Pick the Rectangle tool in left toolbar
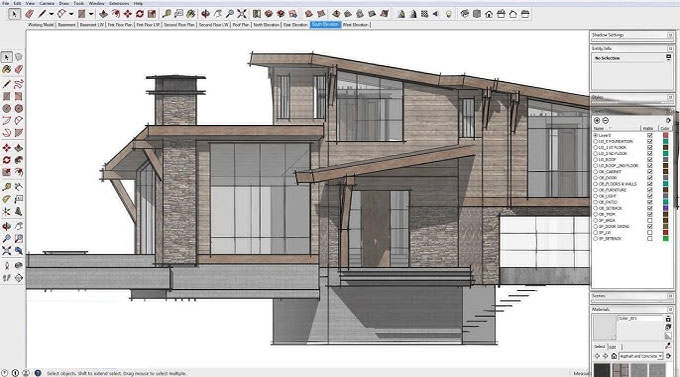 pos(7,96)
